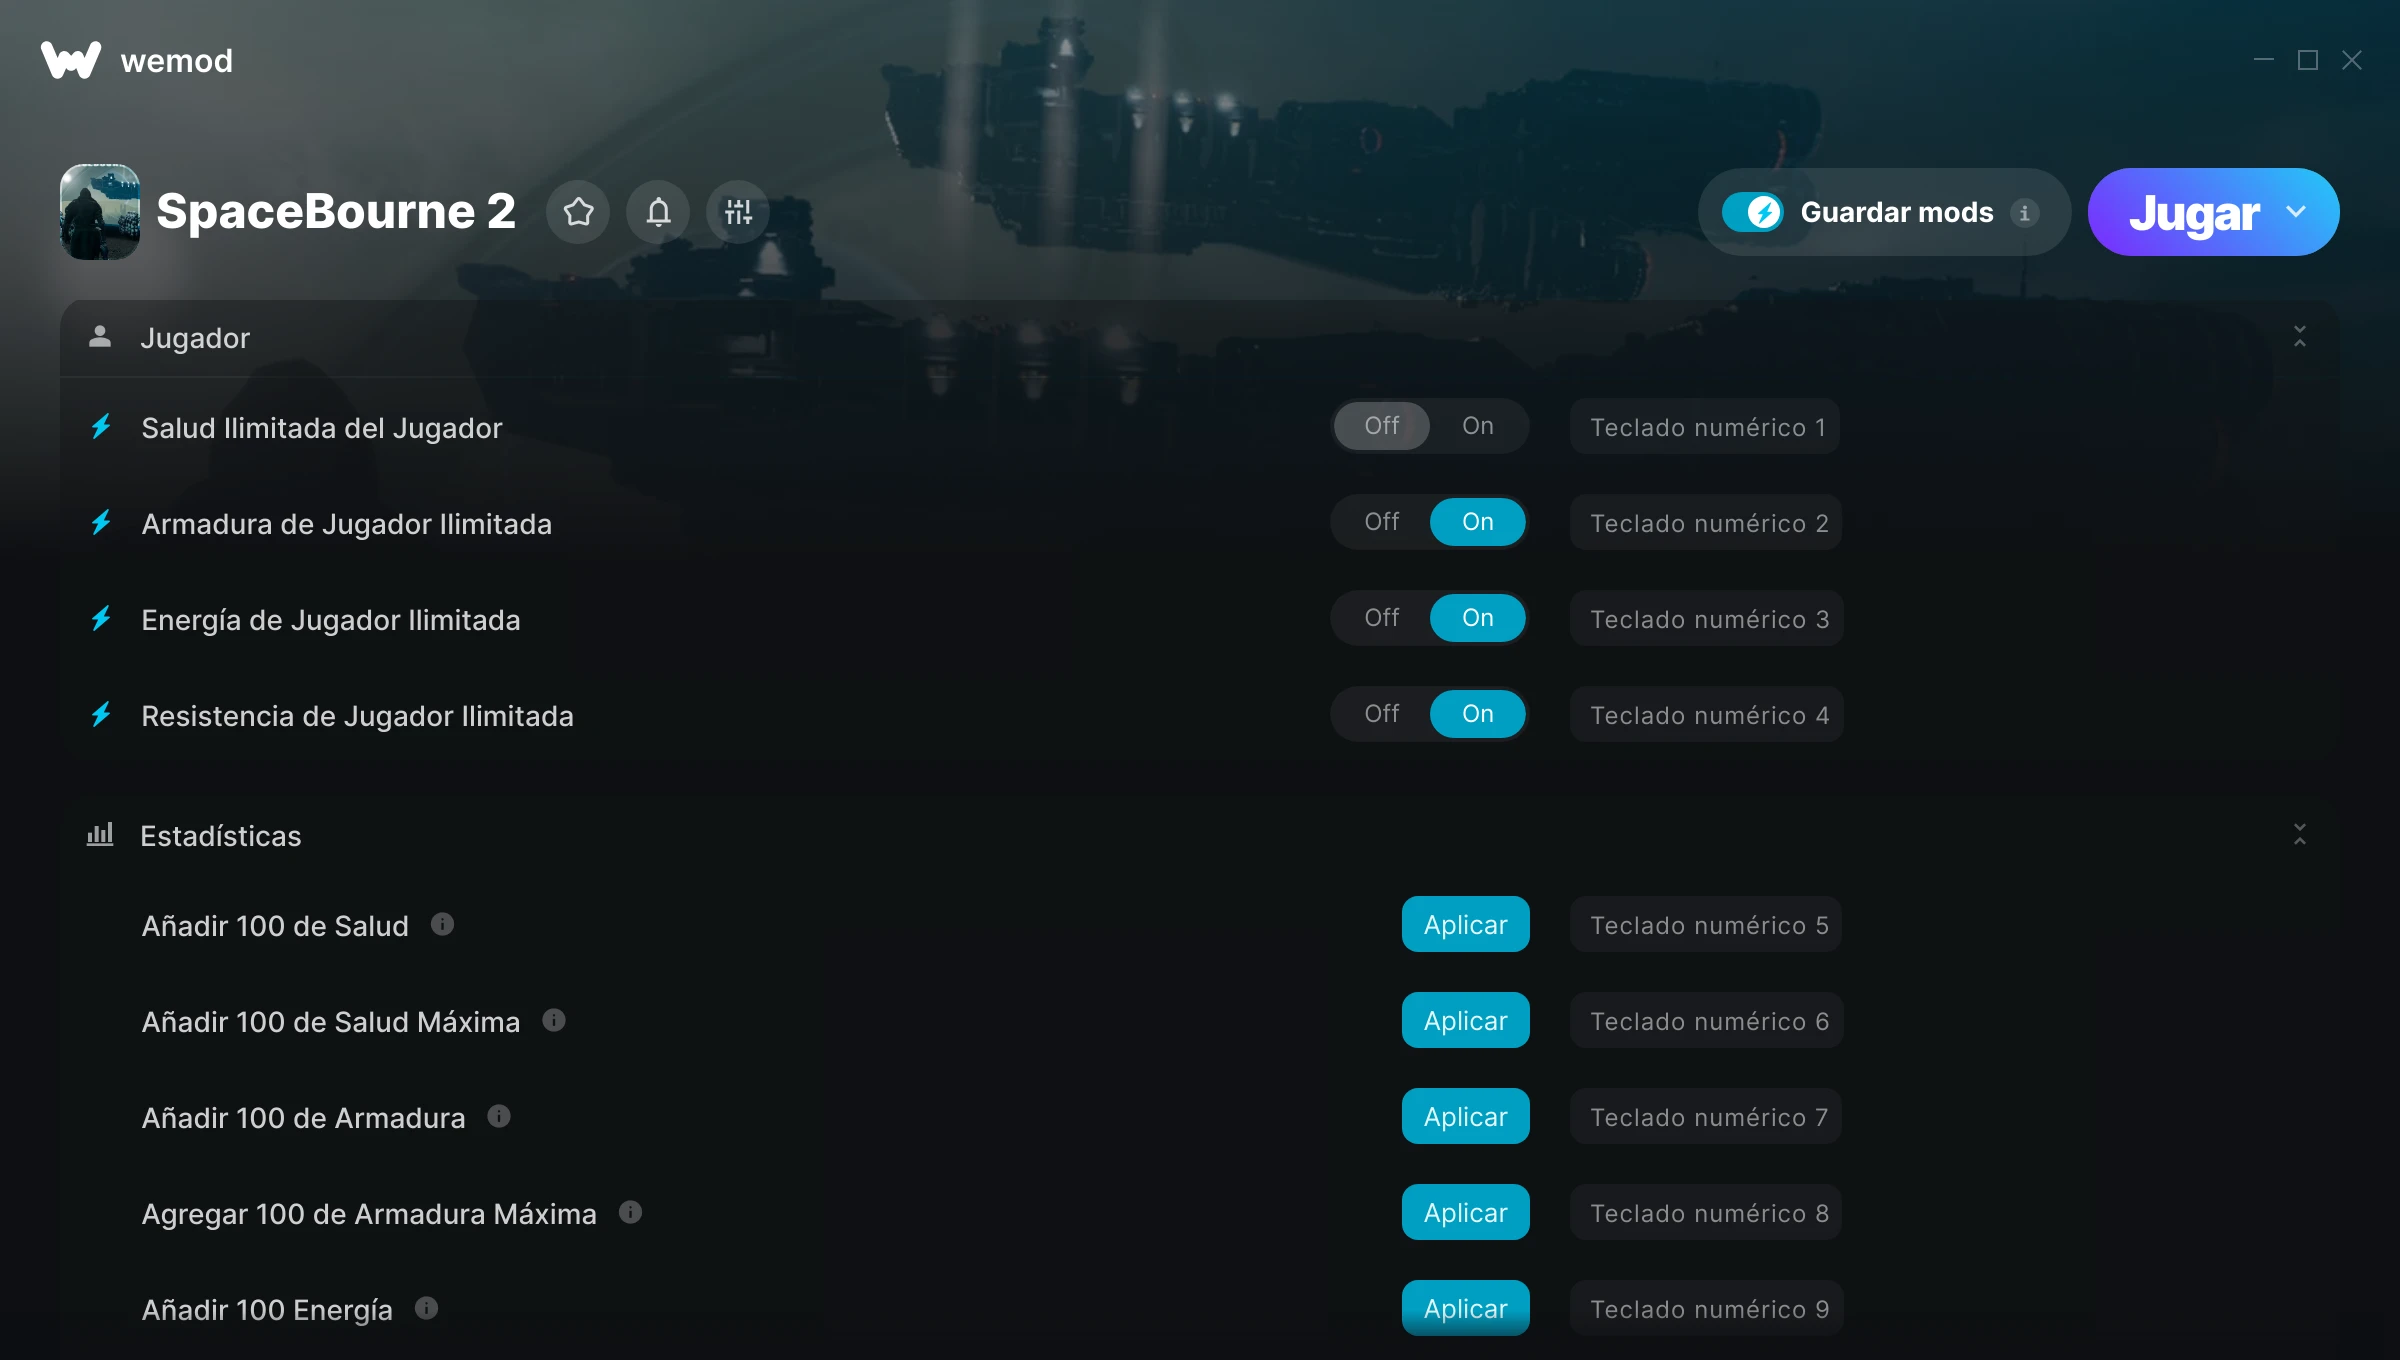Screen dimensions: 2400x1360
Task: Open the mod settings sliders icon
Action: [x=738, y=212]
